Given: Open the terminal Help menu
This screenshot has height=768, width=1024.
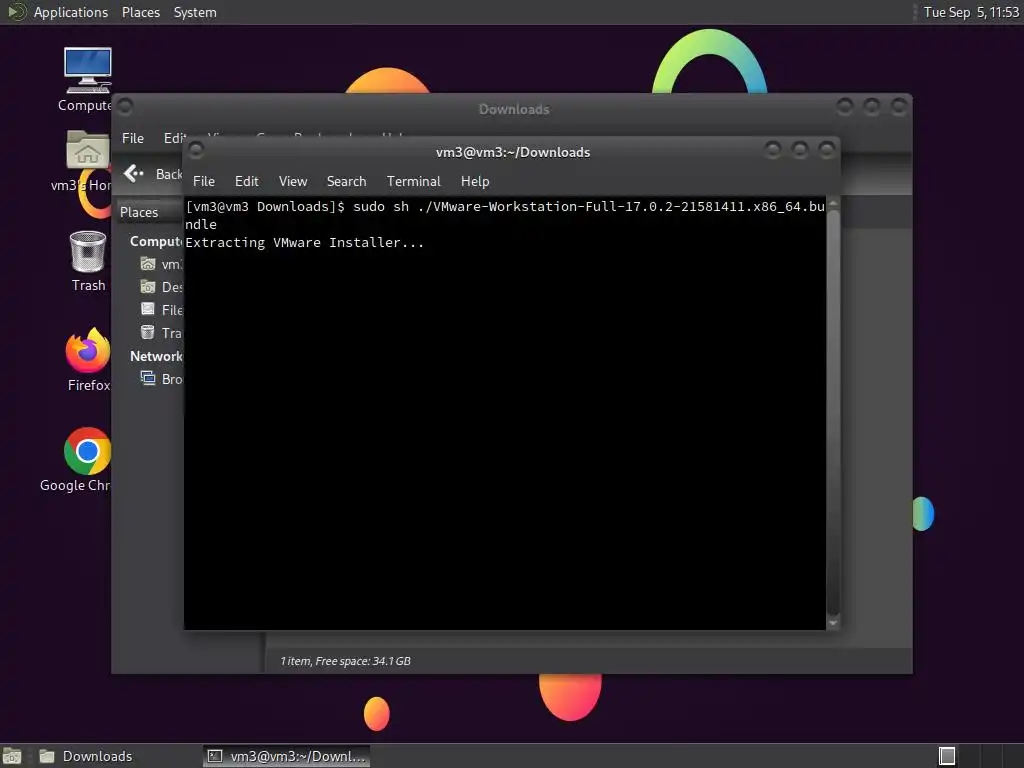Looking at the screenshot, I should click(475, 182).
